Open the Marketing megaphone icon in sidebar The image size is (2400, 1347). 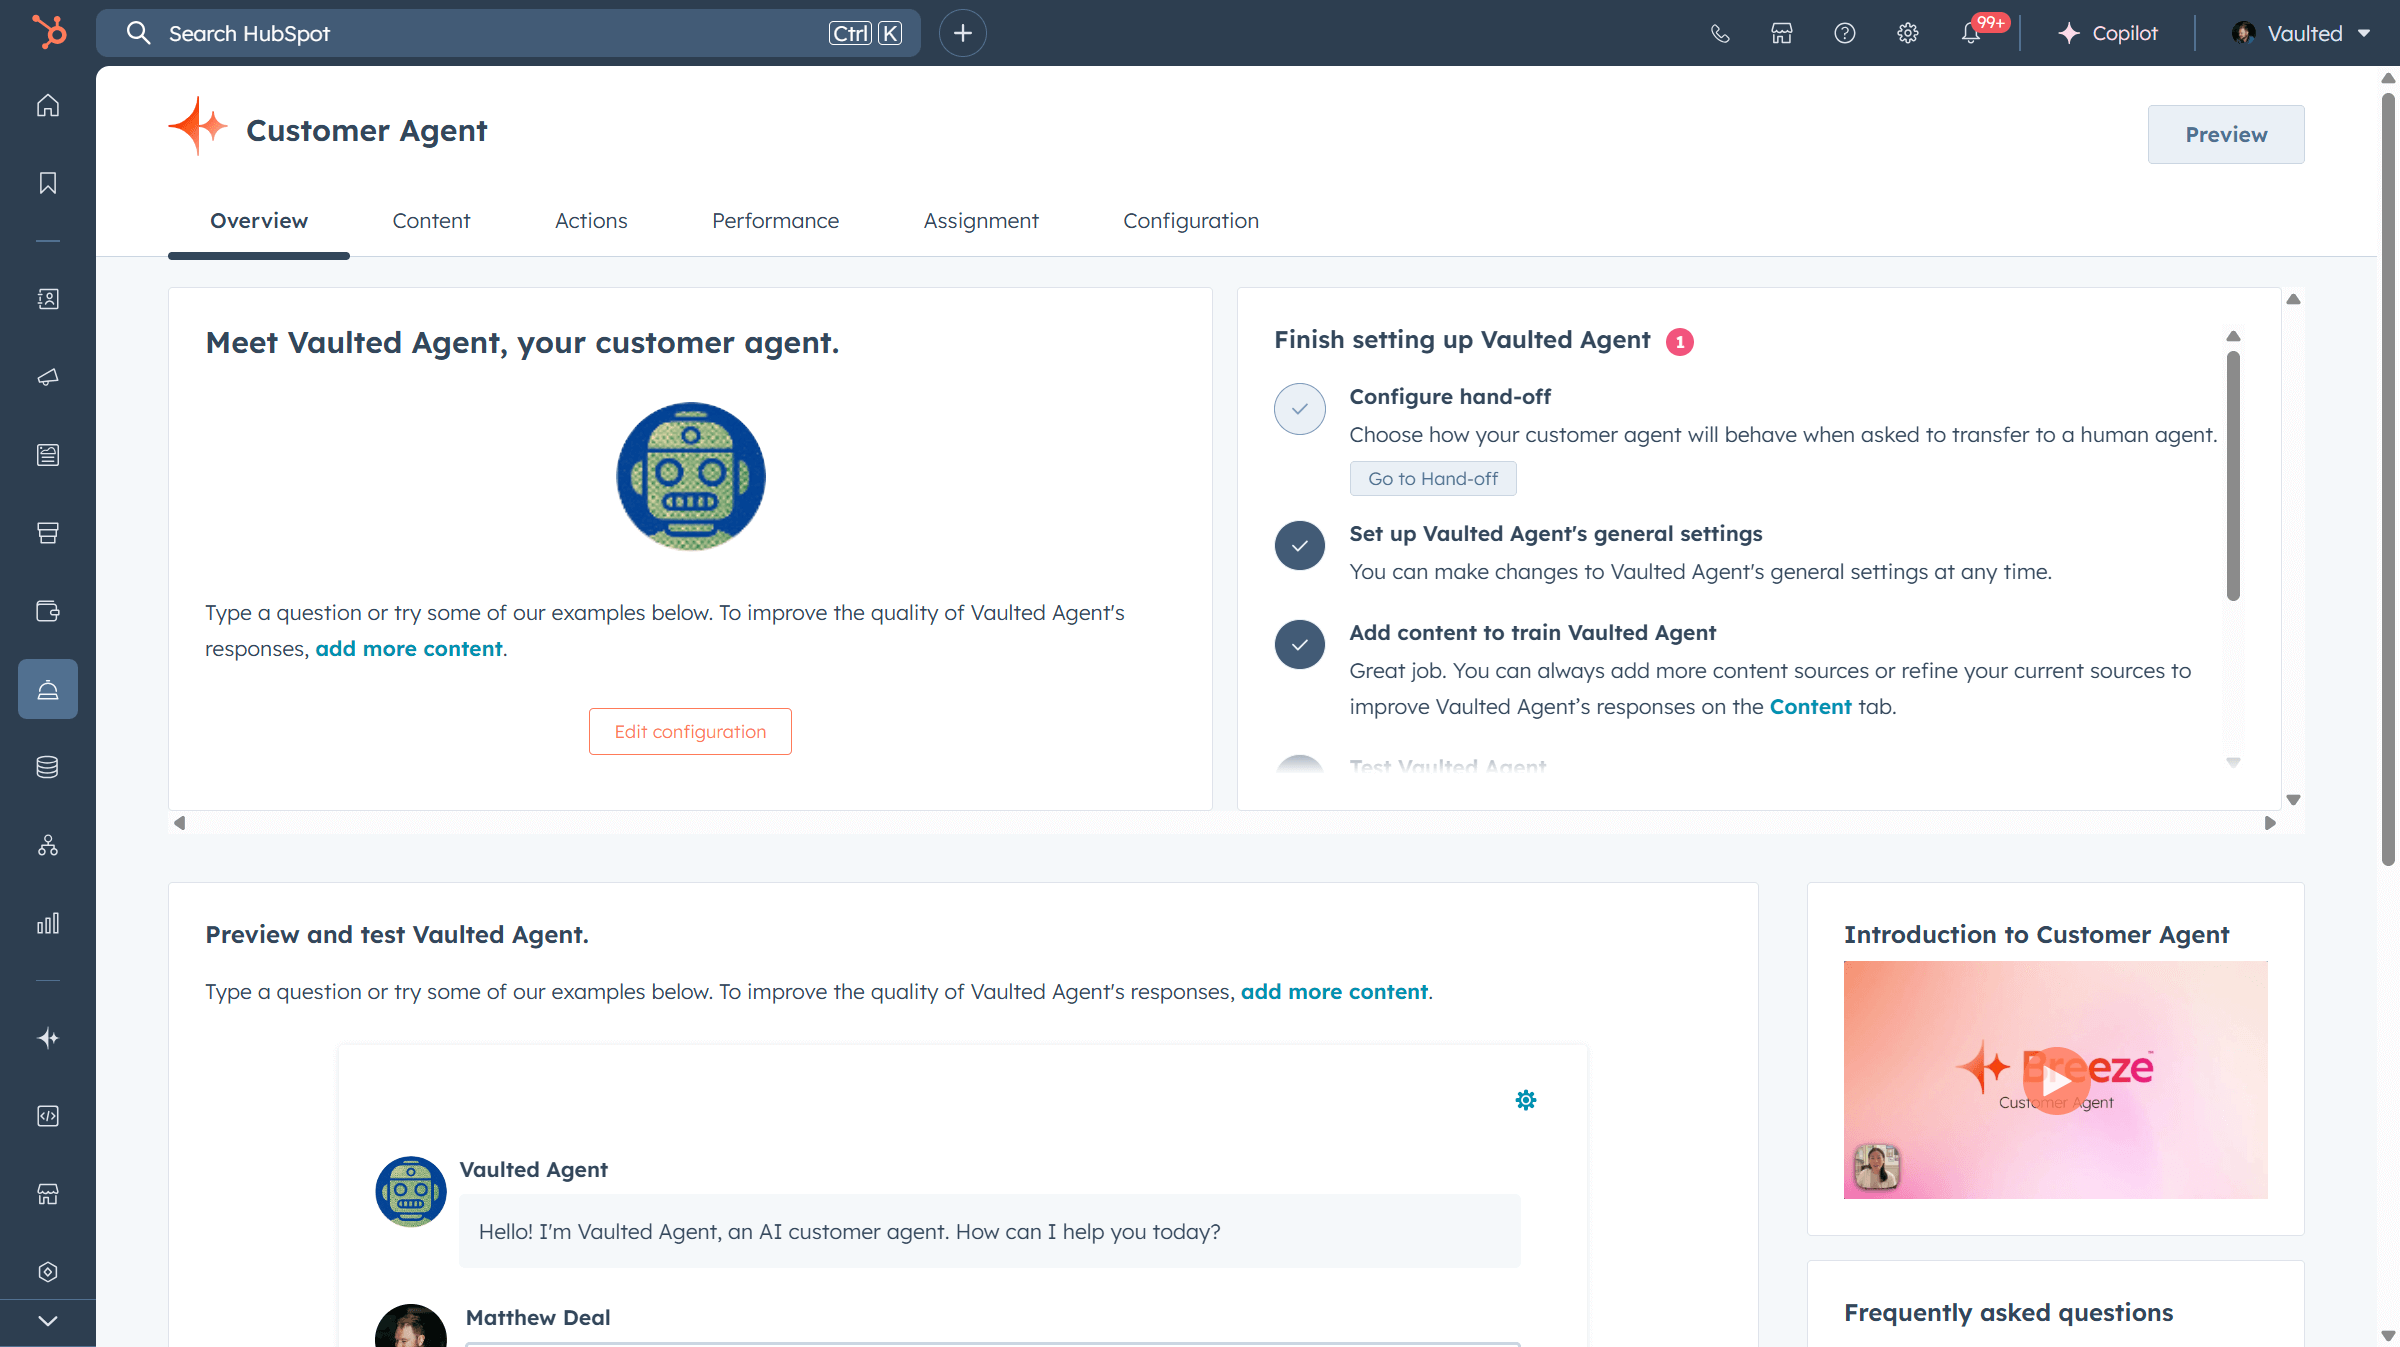click(x=48, y=377)
